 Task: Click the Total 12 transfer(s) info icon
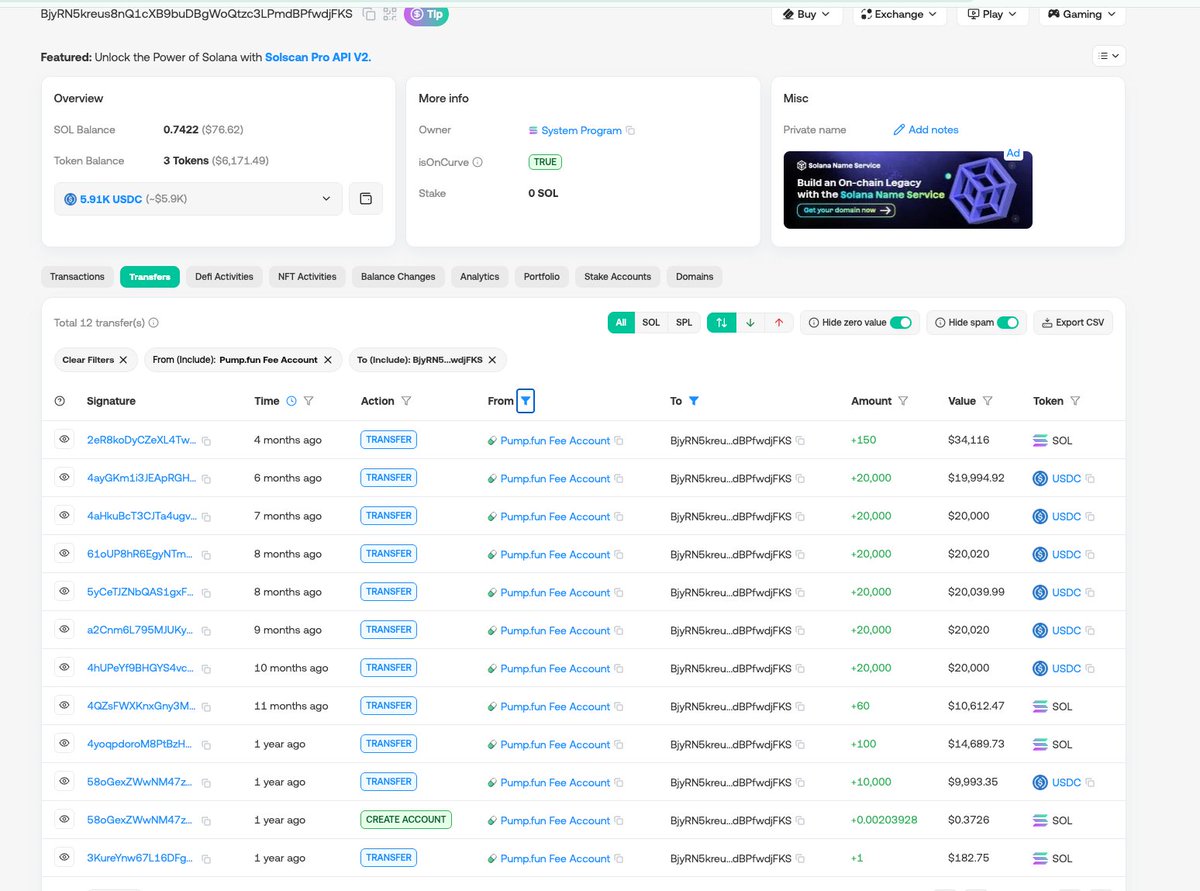point(153,323)
